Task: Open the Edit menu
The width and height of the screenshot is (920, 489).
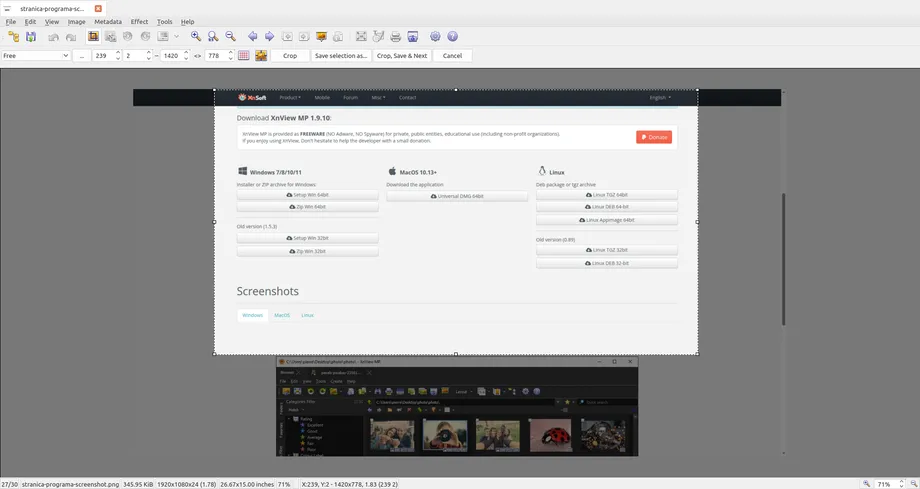Action: coord(30,22)
